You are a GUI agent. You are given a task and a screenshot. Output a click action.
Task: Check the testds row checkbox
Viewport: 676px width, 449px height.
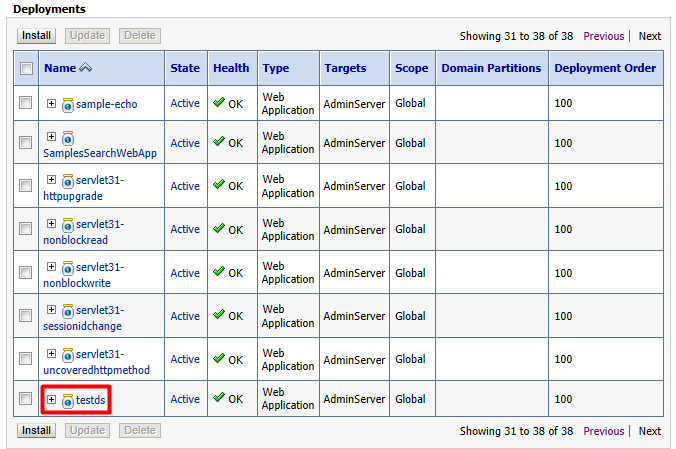25,398
